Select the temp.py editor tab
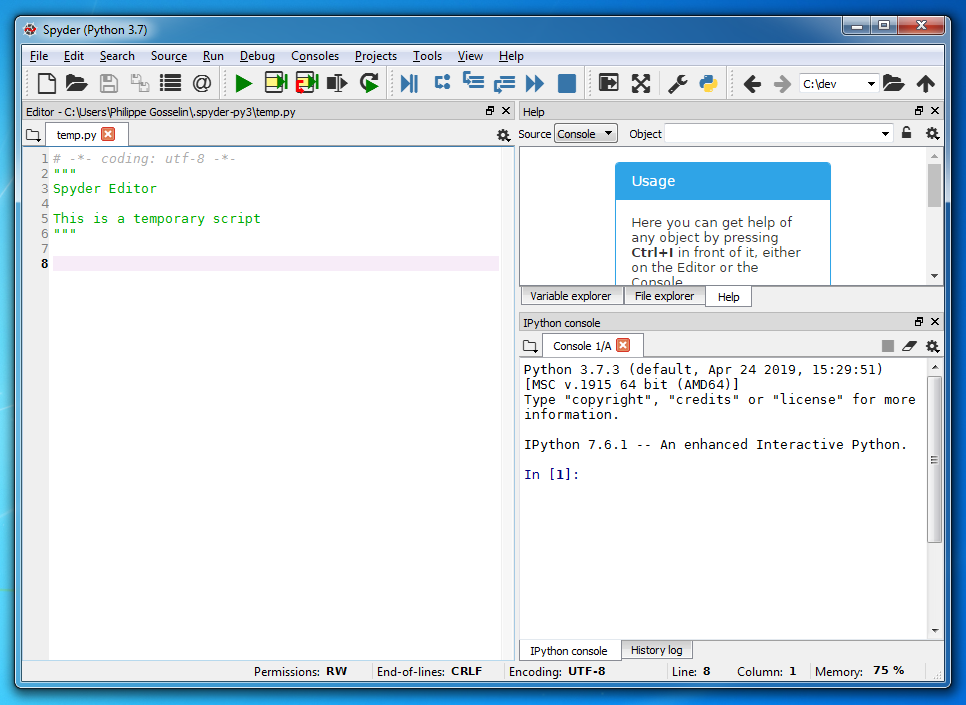 click(x=76, y=135)
